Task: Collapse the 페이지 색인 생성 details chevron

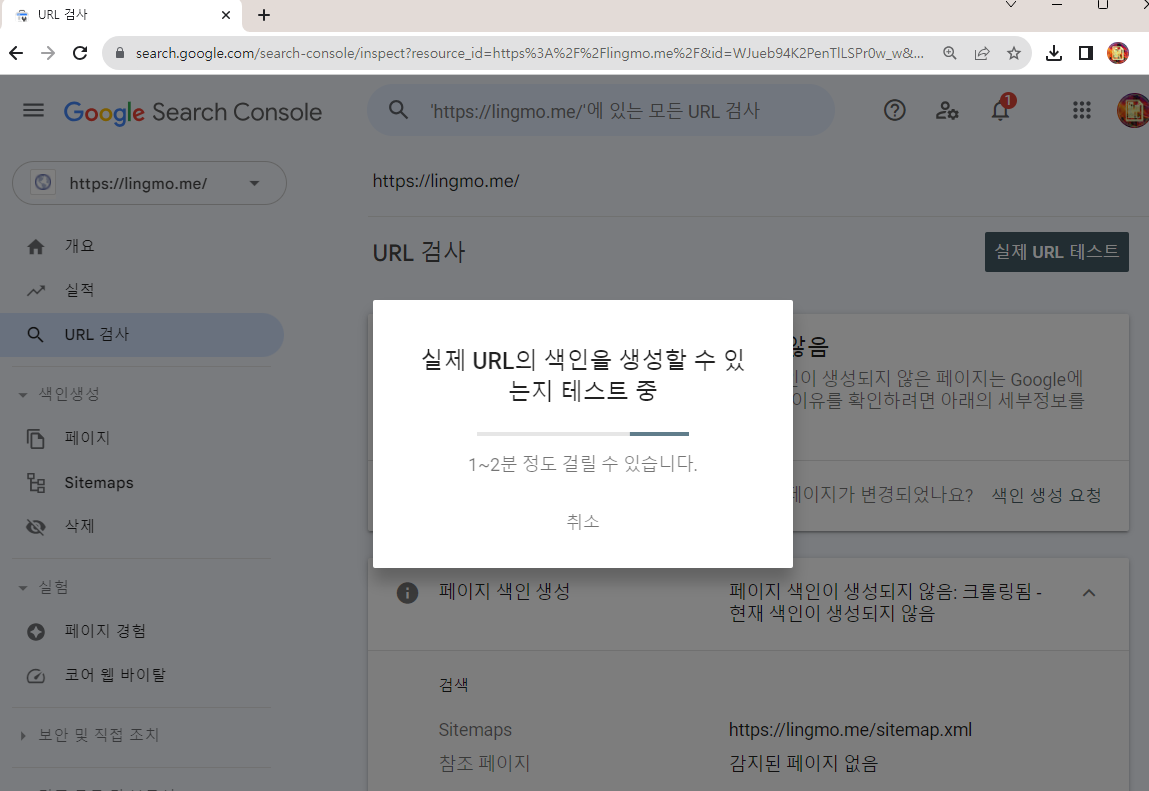Action: (1089, 593)
